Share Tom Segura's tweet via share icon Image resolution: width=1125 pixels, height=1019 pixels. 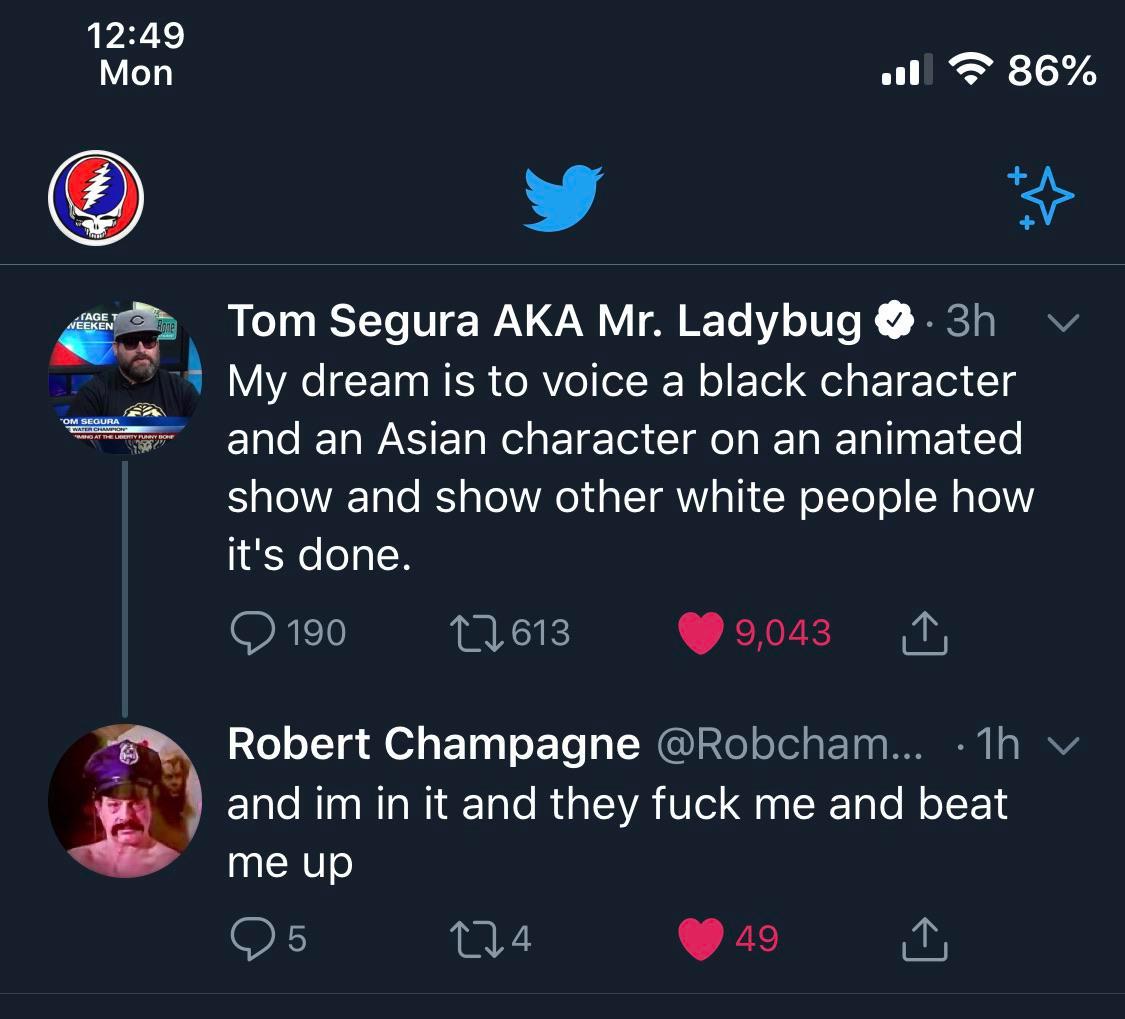click(x=923, y=632)
